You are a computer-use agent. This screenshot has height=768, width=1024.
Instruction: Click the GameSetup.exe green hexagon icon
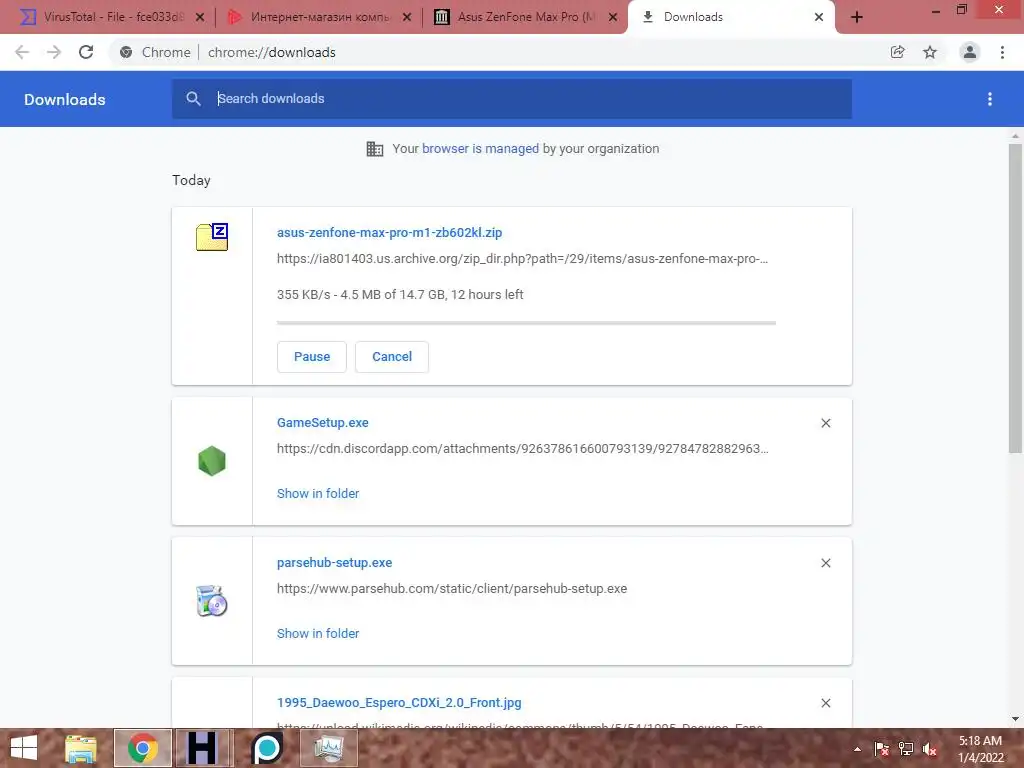[212, 461]
